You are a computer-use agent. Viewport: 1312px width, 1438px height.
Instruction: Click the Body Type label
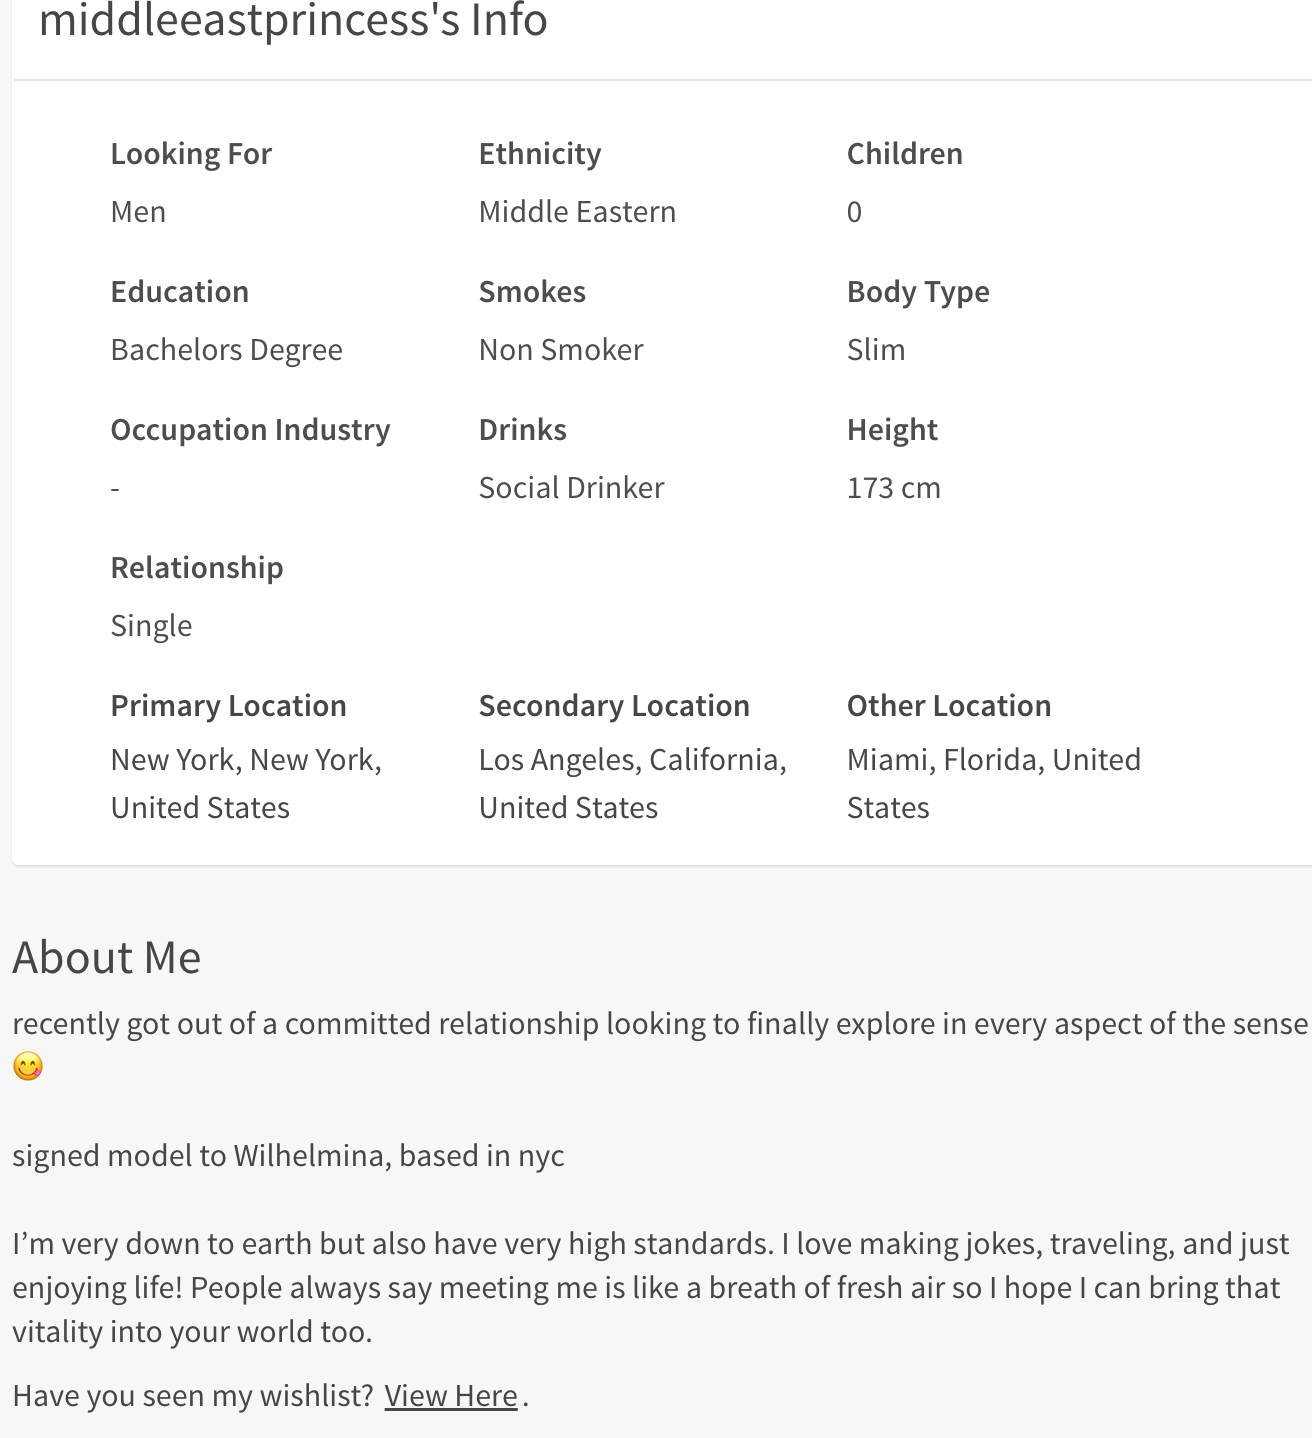tap(918, 292)
